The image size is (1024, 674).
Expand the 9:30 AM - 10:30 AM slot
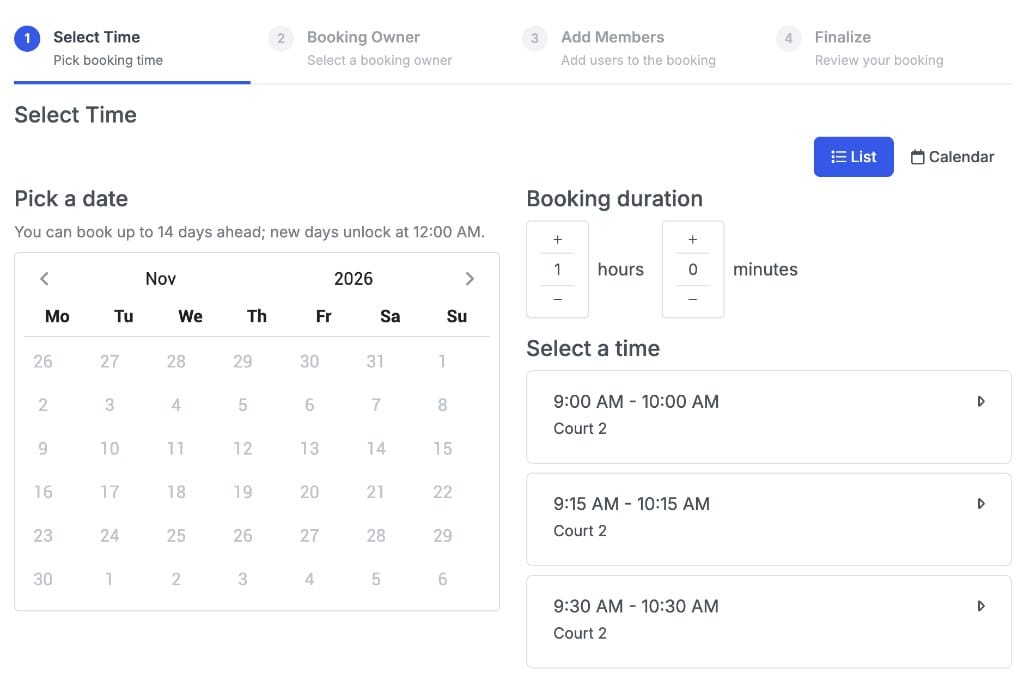pos(981,606)
